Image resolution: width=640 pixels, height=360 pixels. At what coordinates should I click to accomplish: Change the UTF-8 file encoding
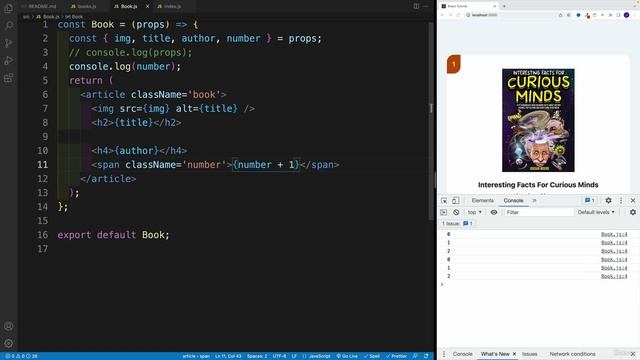279,356
